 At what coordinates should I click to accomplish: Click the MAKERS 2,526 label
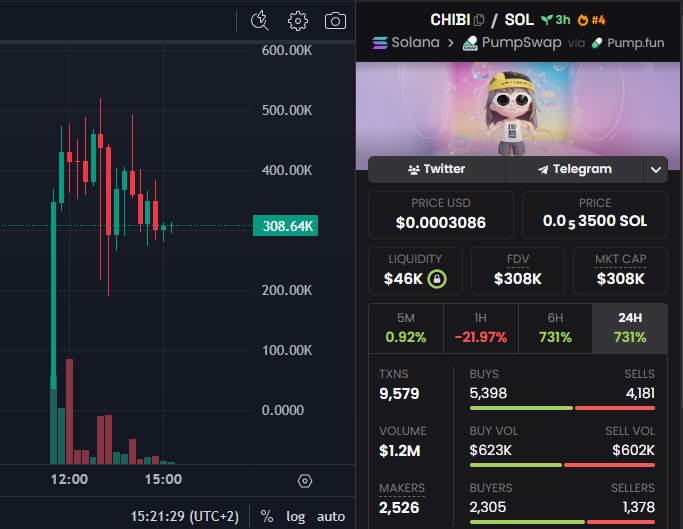(x=402, y=488)
